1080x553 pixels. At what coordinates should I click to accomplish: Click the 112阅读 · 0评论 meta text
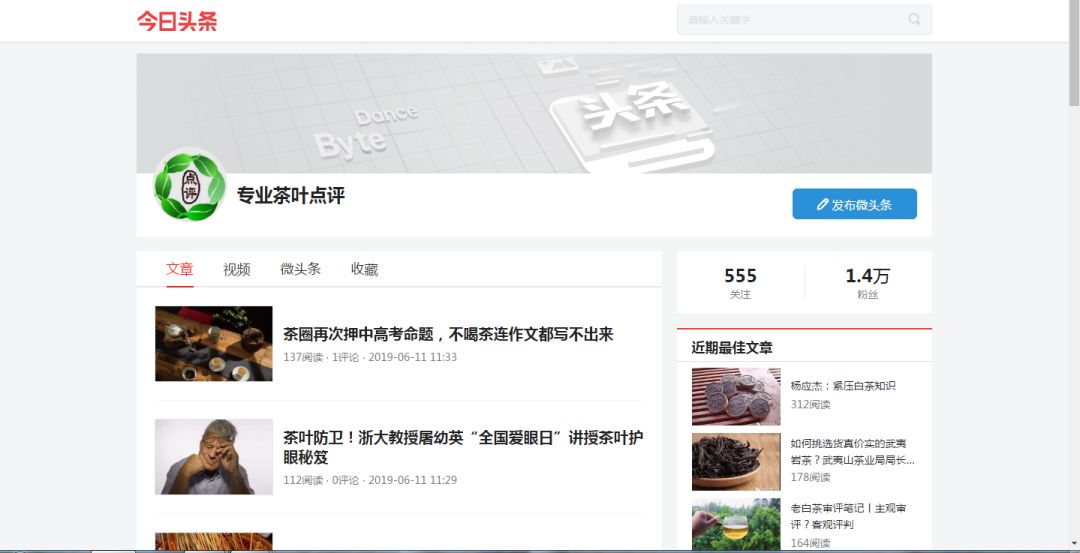[370, 480]
